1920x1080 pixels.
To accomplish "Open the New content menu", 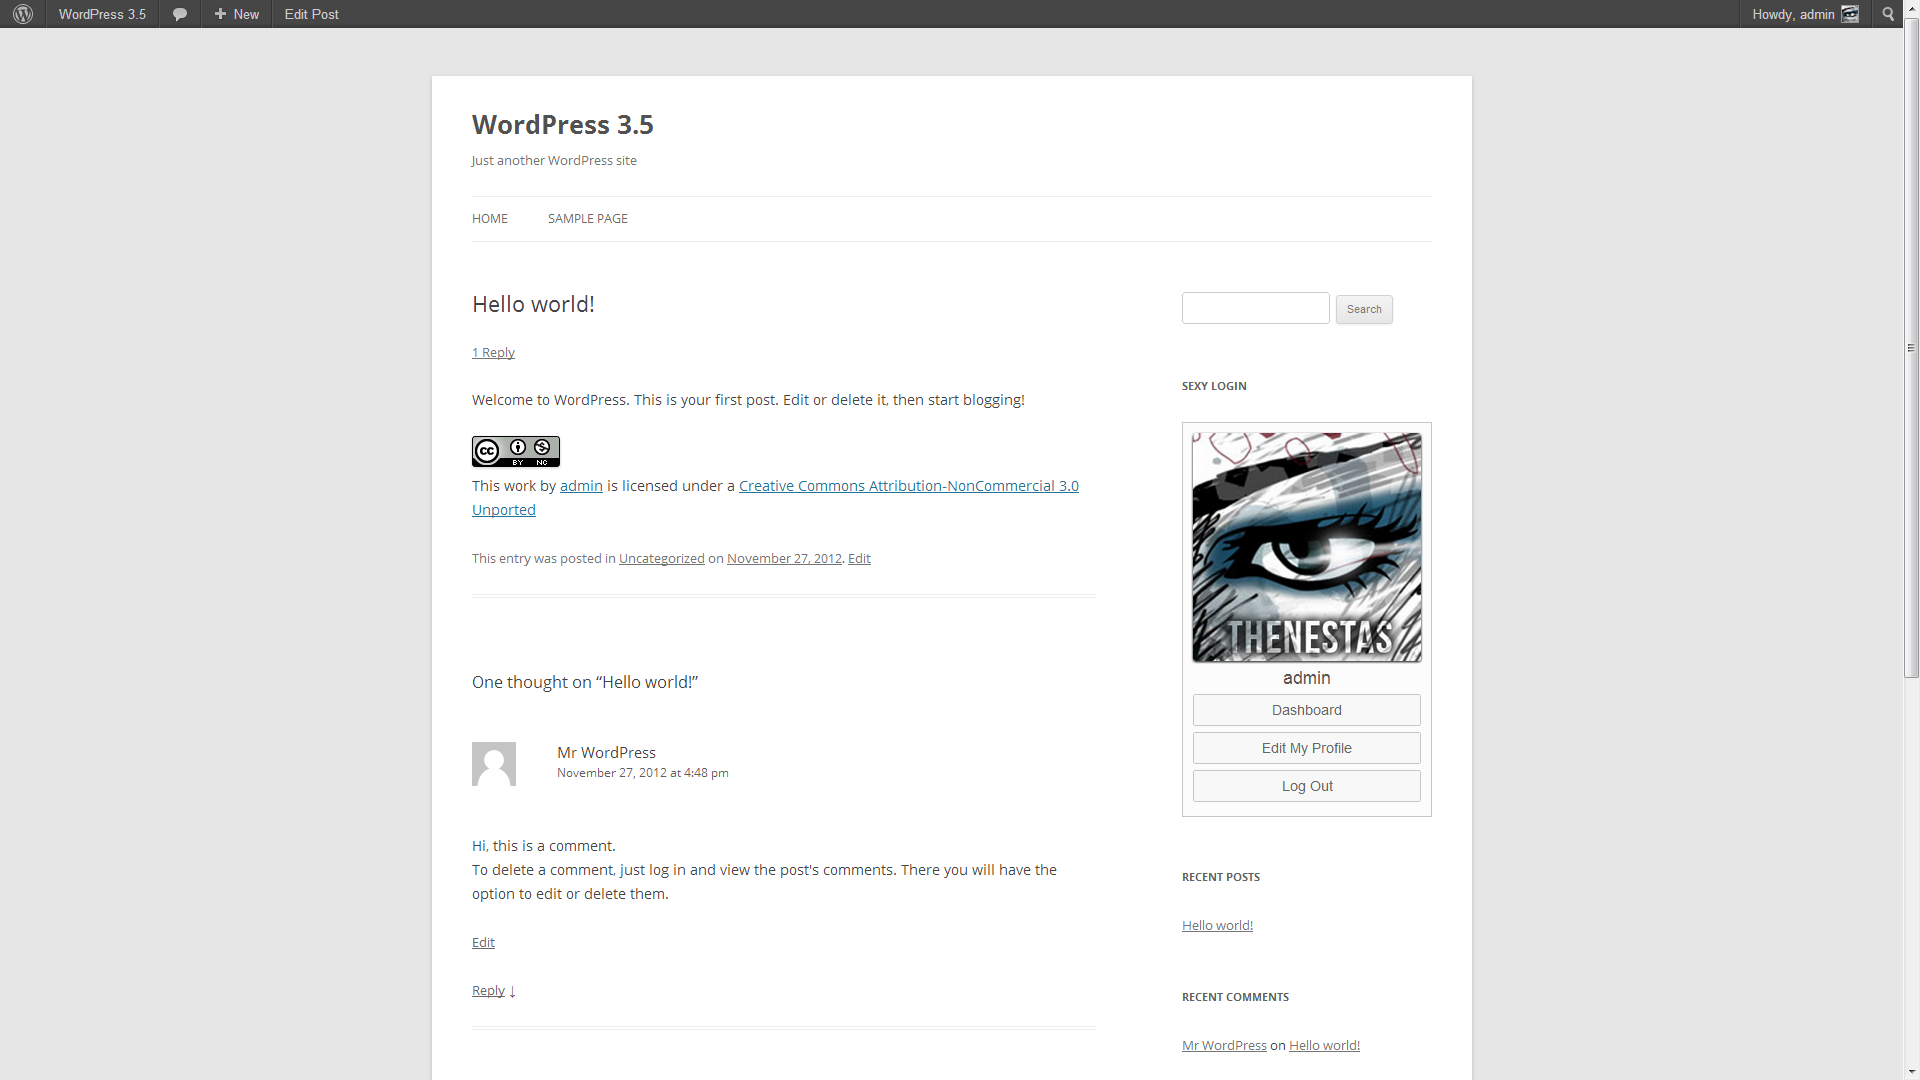I will pyautogui.click(x=237, y=14).
